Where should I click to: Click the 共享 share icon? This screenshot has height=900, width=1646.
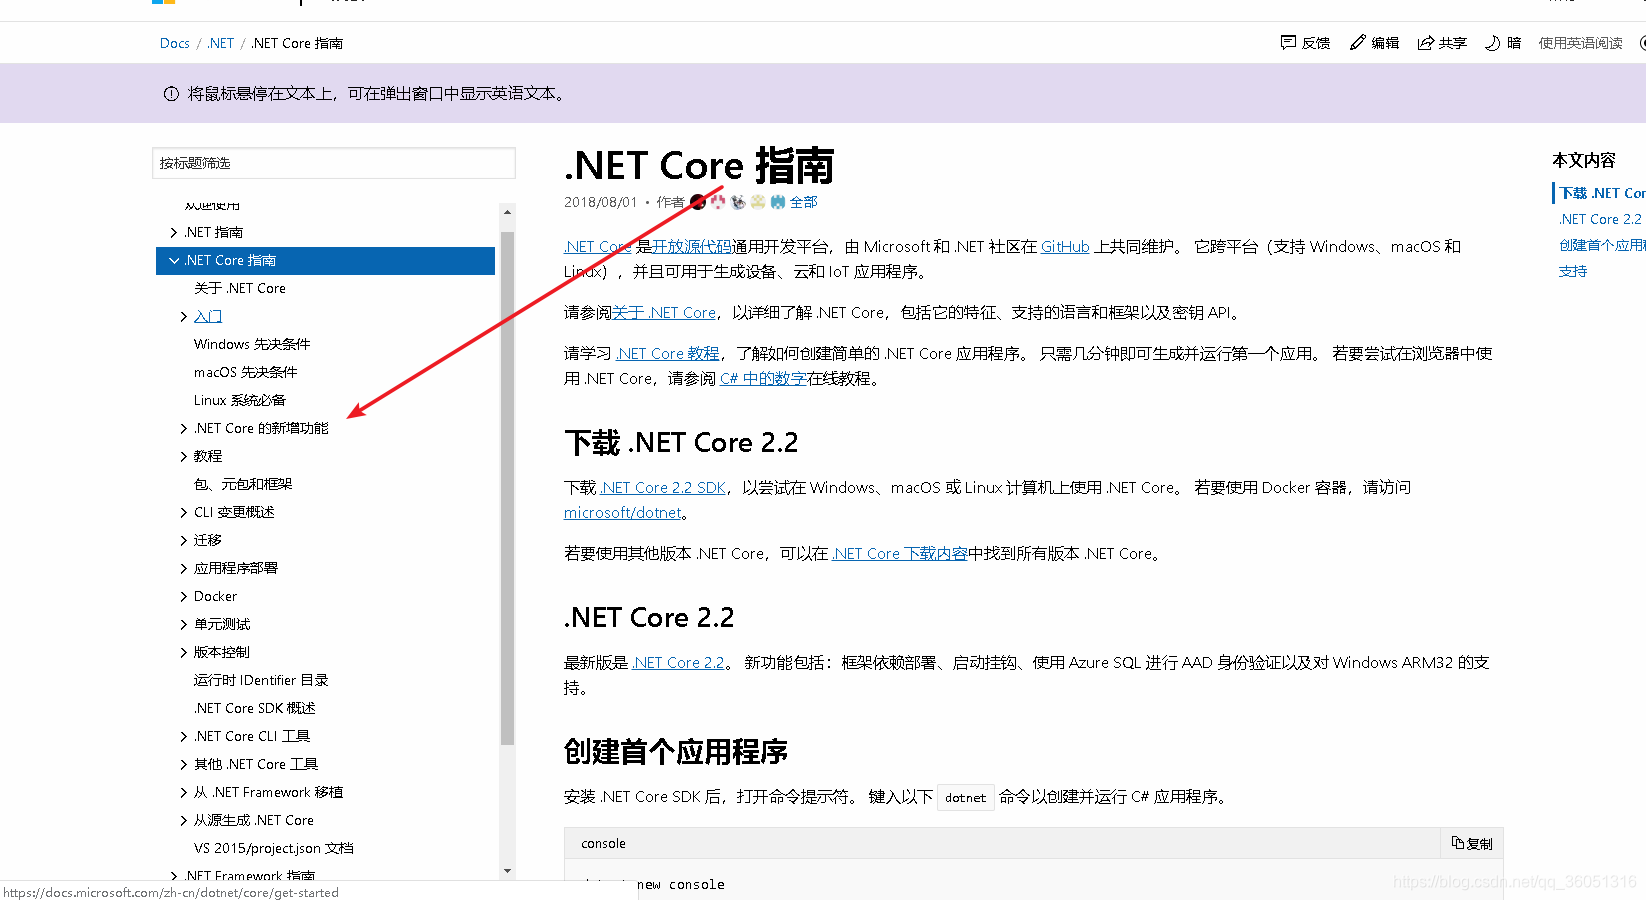point(1426,43)
